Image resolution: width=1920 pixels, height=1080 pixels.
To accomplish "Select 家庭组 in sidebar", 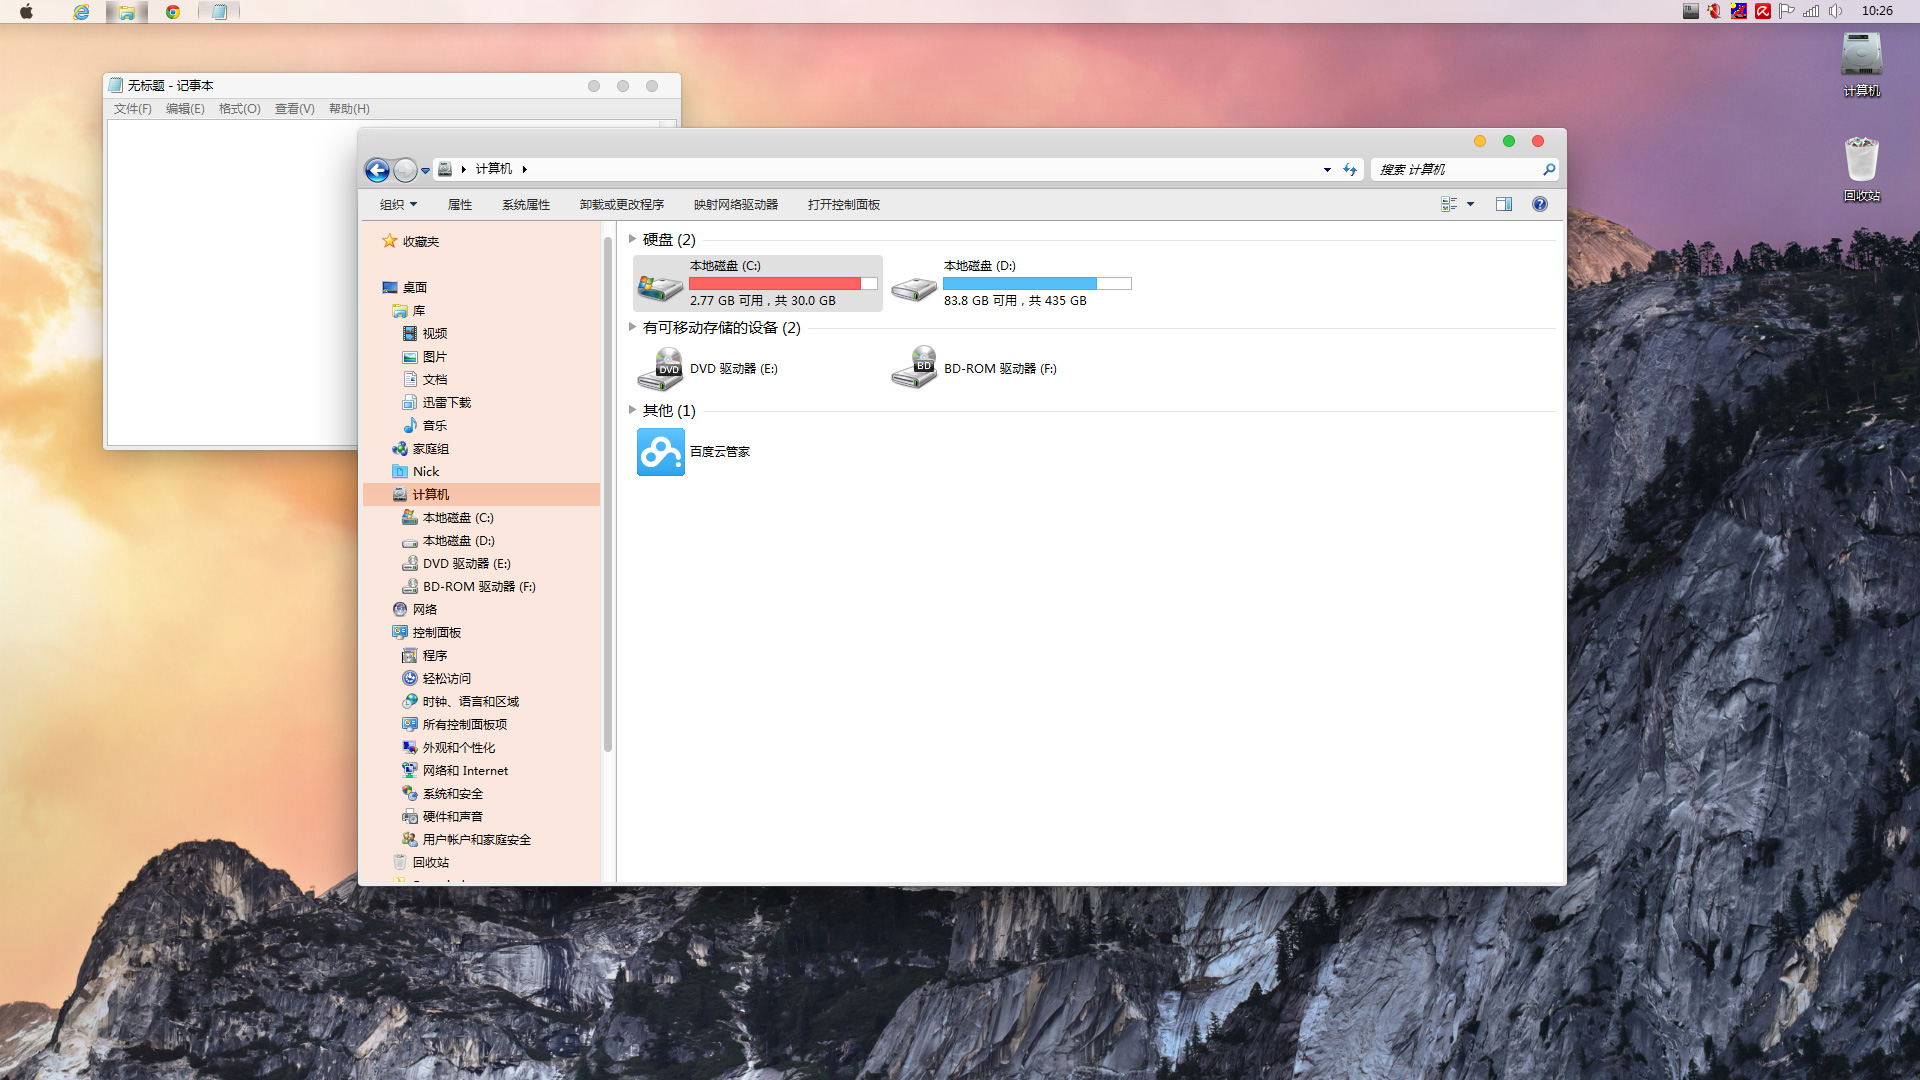I will tap(421, 449).
